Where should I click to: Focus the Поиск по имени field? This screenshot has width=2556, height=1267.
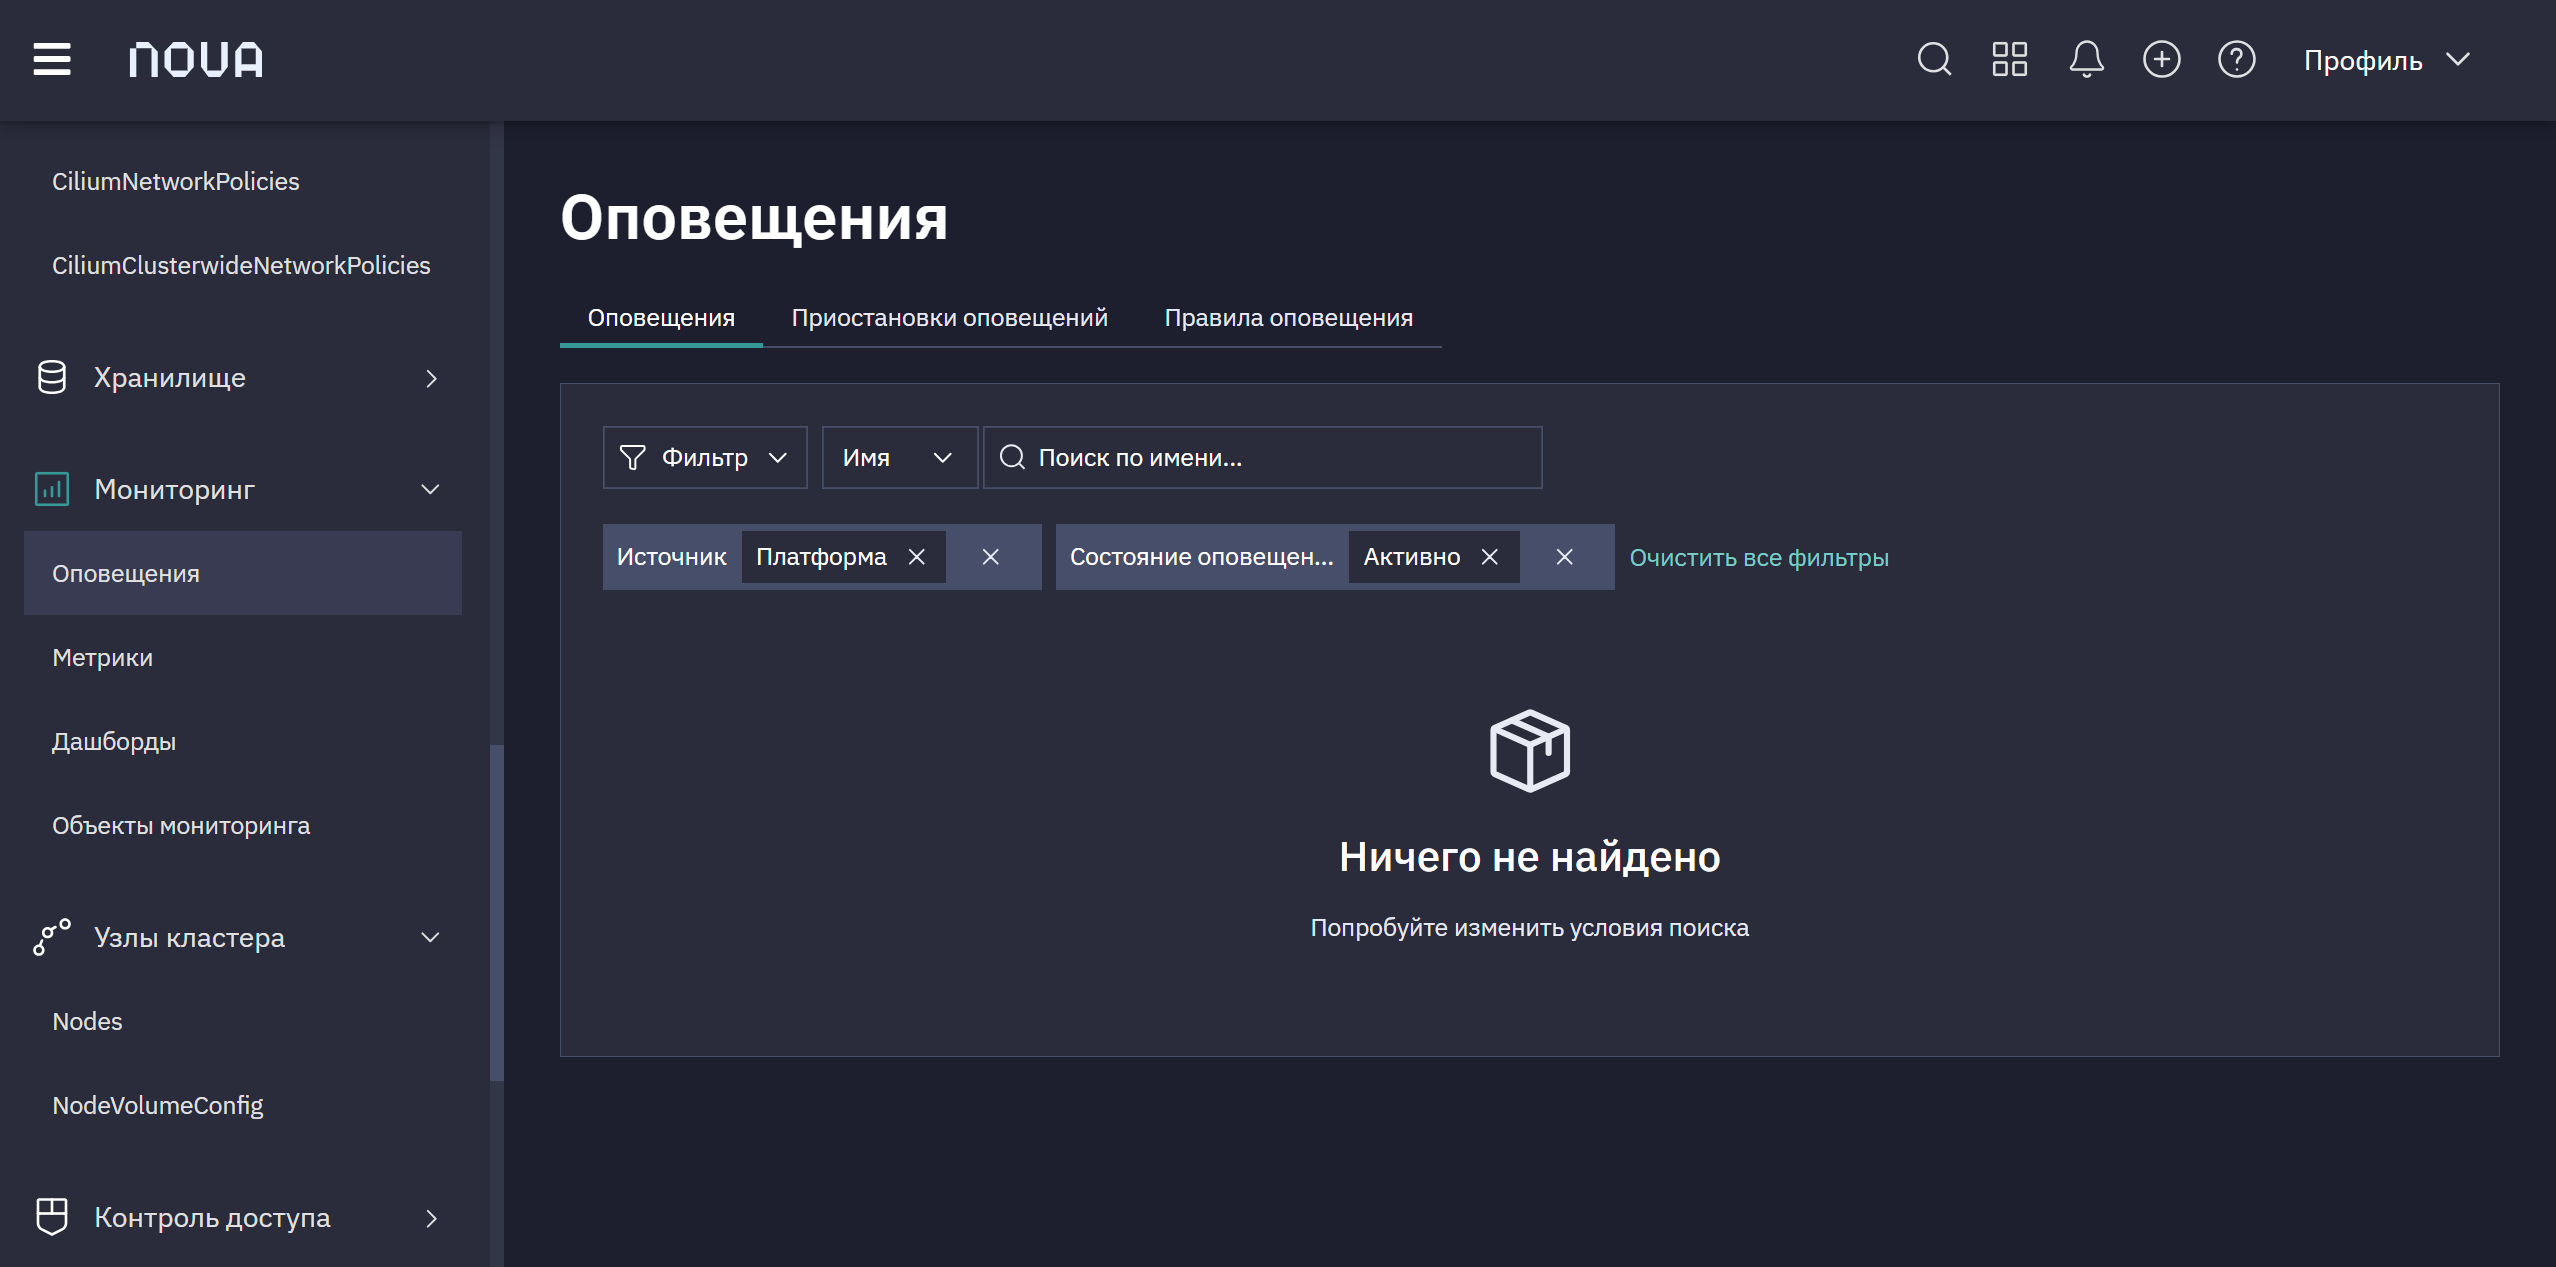(1262, 457)
